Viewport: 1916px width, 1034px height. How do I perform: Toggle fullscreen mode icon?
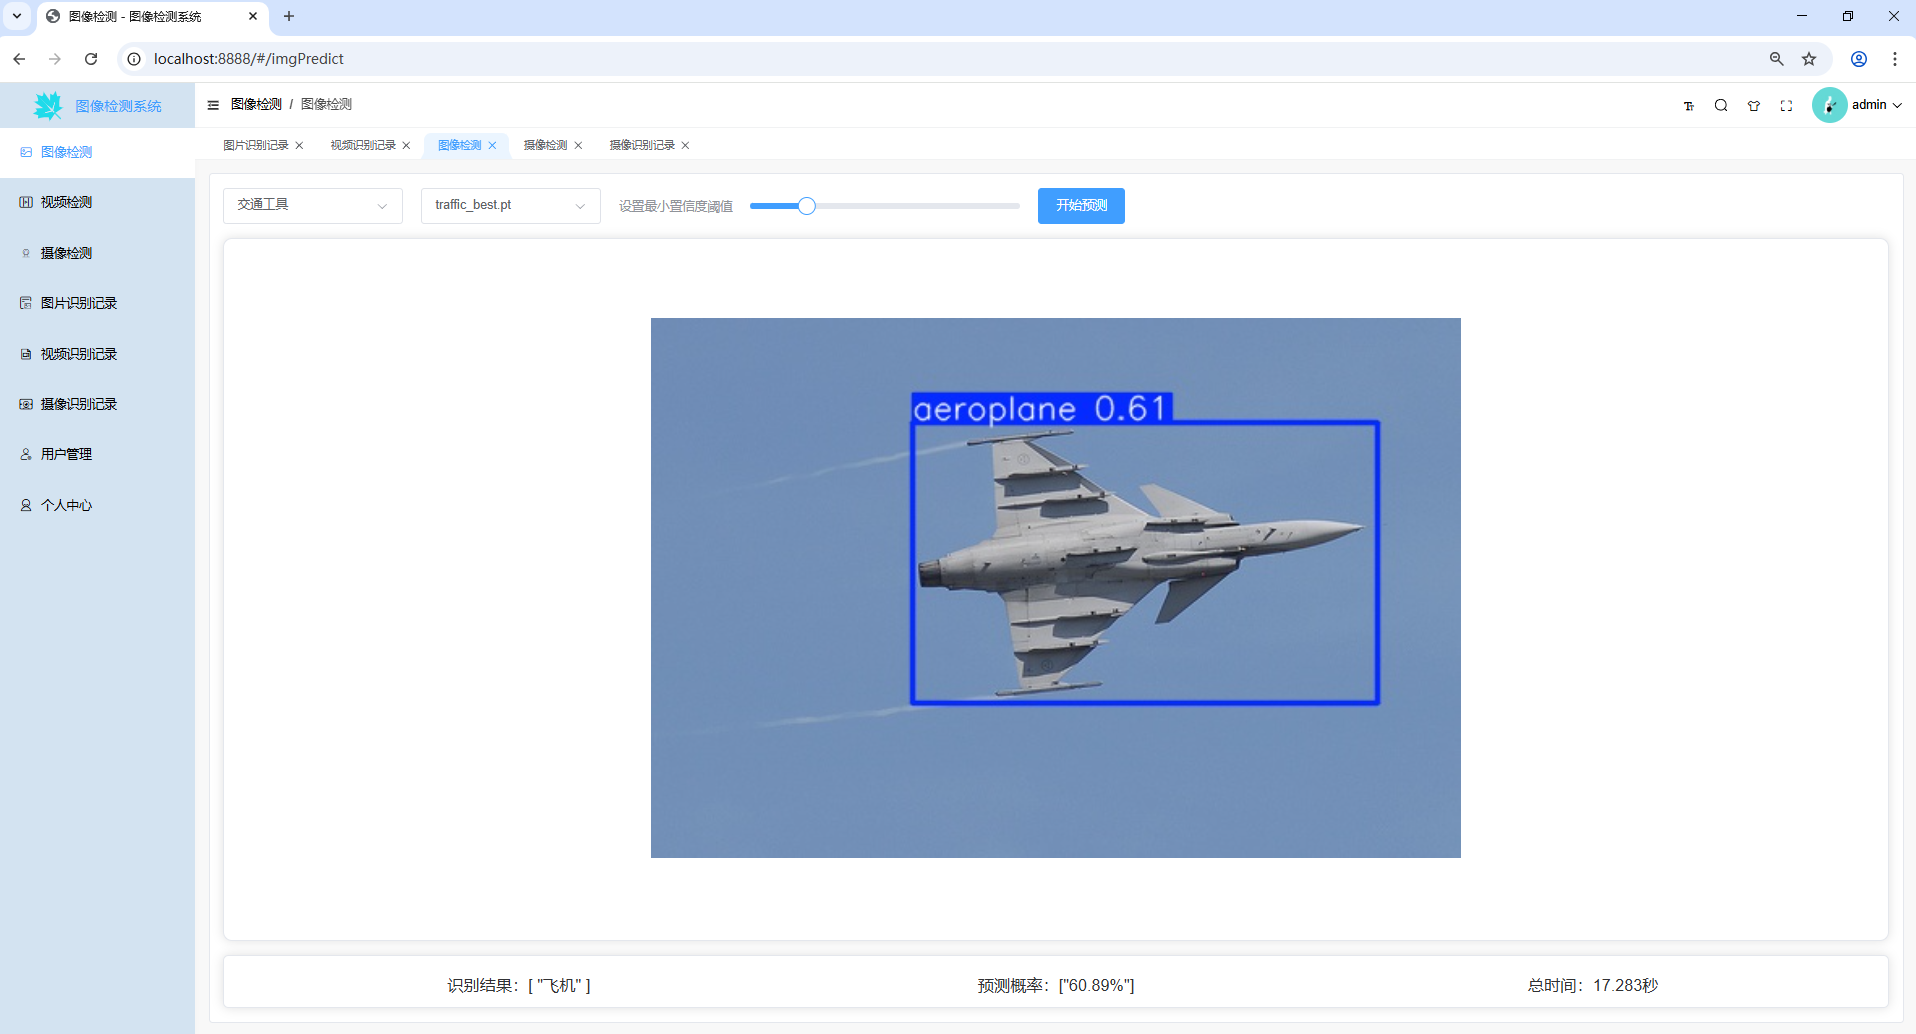1786,106
